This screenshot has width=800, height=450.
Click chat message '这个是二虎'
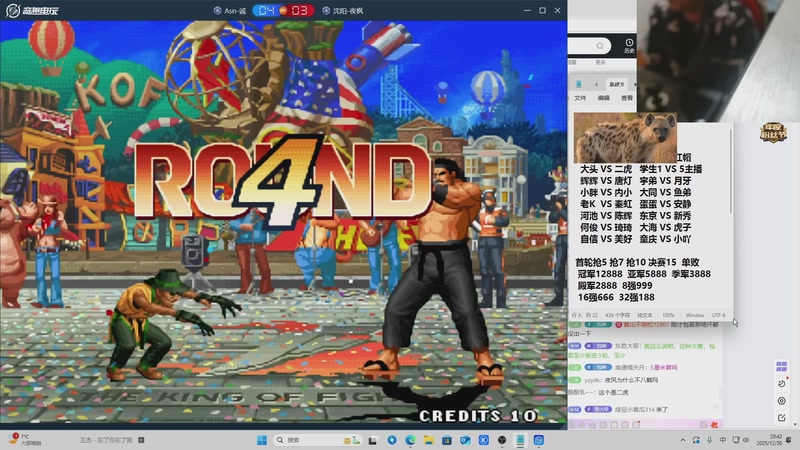[613, 392]
